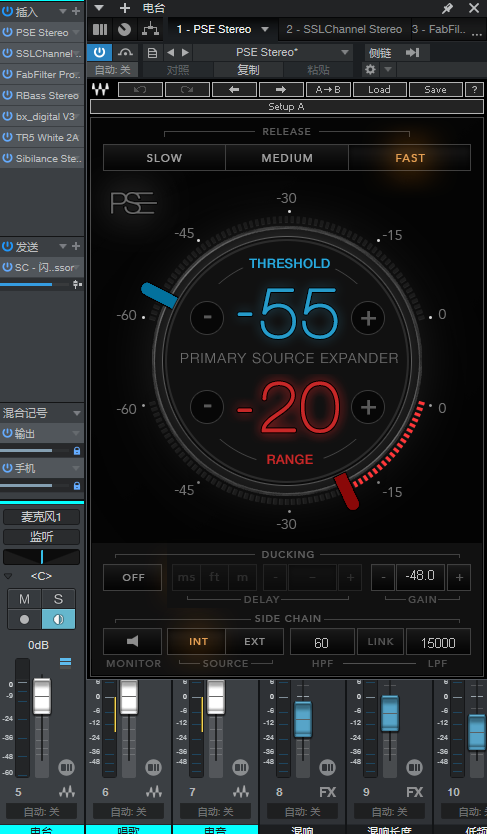This screenshot has width=487, height=834.
Task: Toggle the SC send power button
Action: [7, 268]
